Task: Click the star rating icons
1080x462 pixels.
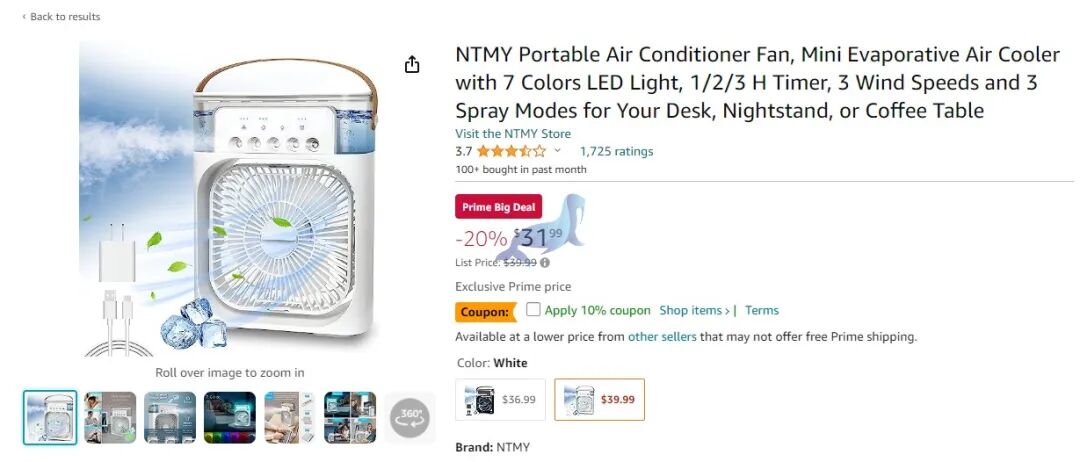Action: click(511, 152)
